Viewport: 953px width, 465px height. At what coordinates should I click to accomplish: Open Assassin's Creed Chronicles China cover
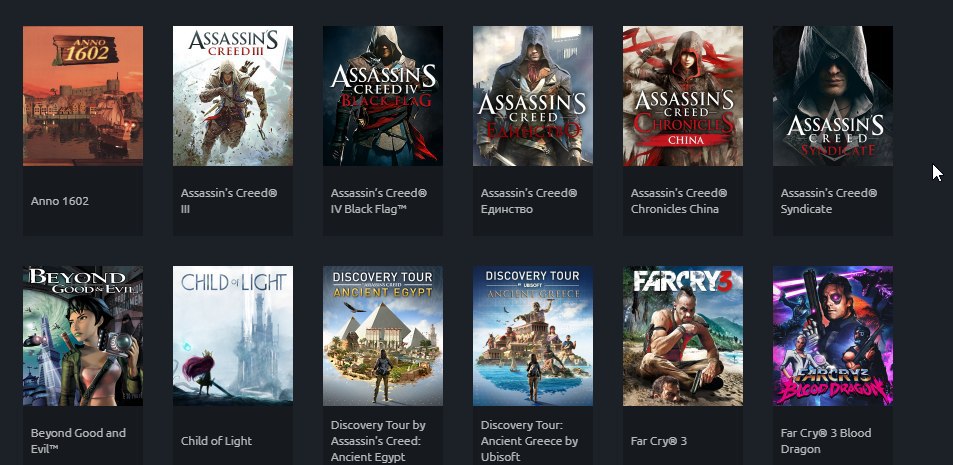coord(683,95)
